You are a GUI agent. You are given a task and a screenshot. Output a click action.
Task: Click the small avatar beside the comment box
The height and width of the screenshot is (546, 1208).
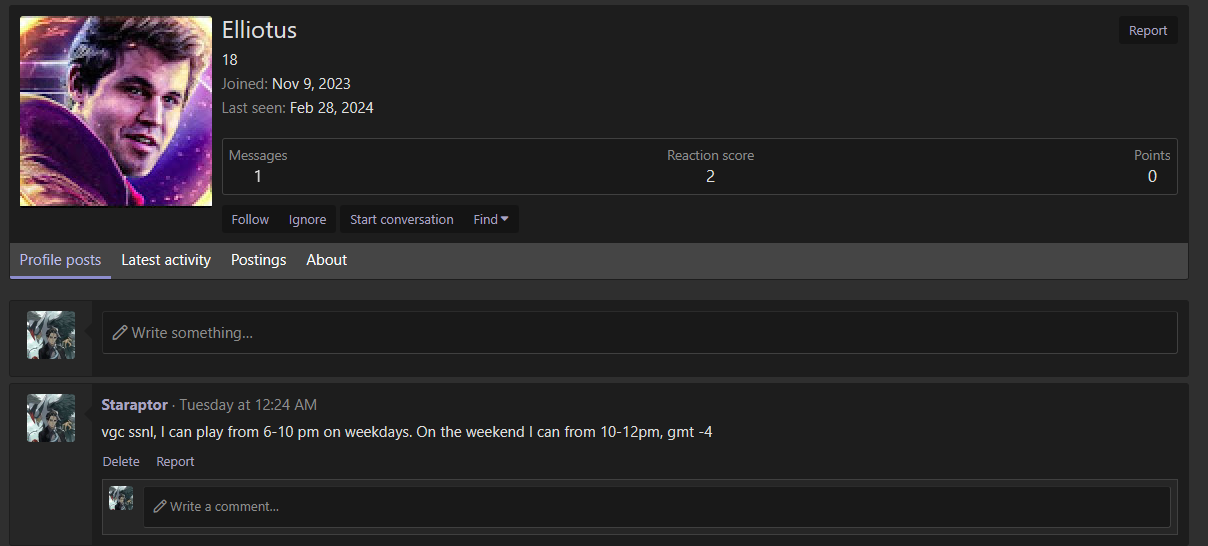[121, 498]
